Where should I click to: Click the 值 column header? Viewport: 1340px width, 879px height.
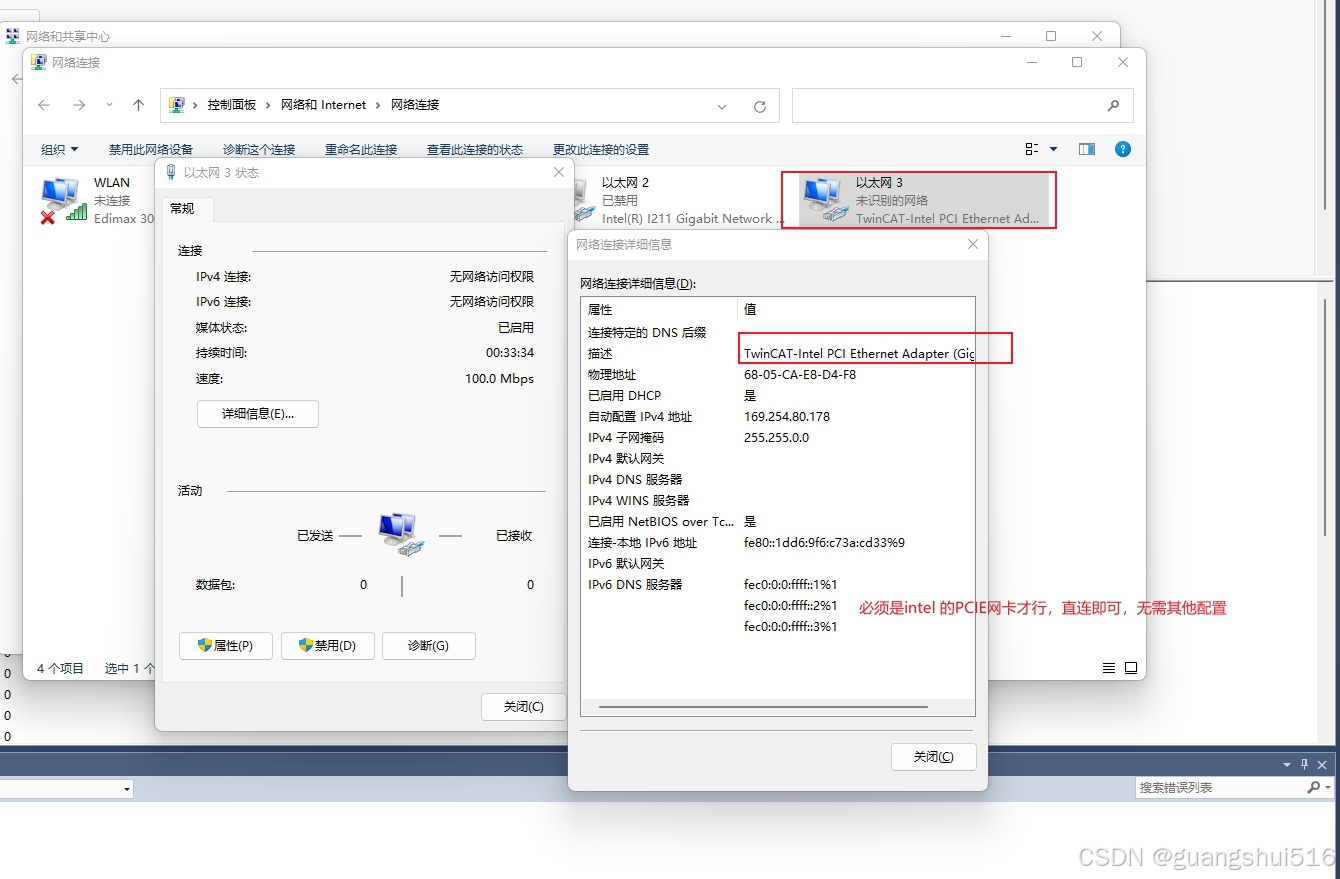[856, 309]
